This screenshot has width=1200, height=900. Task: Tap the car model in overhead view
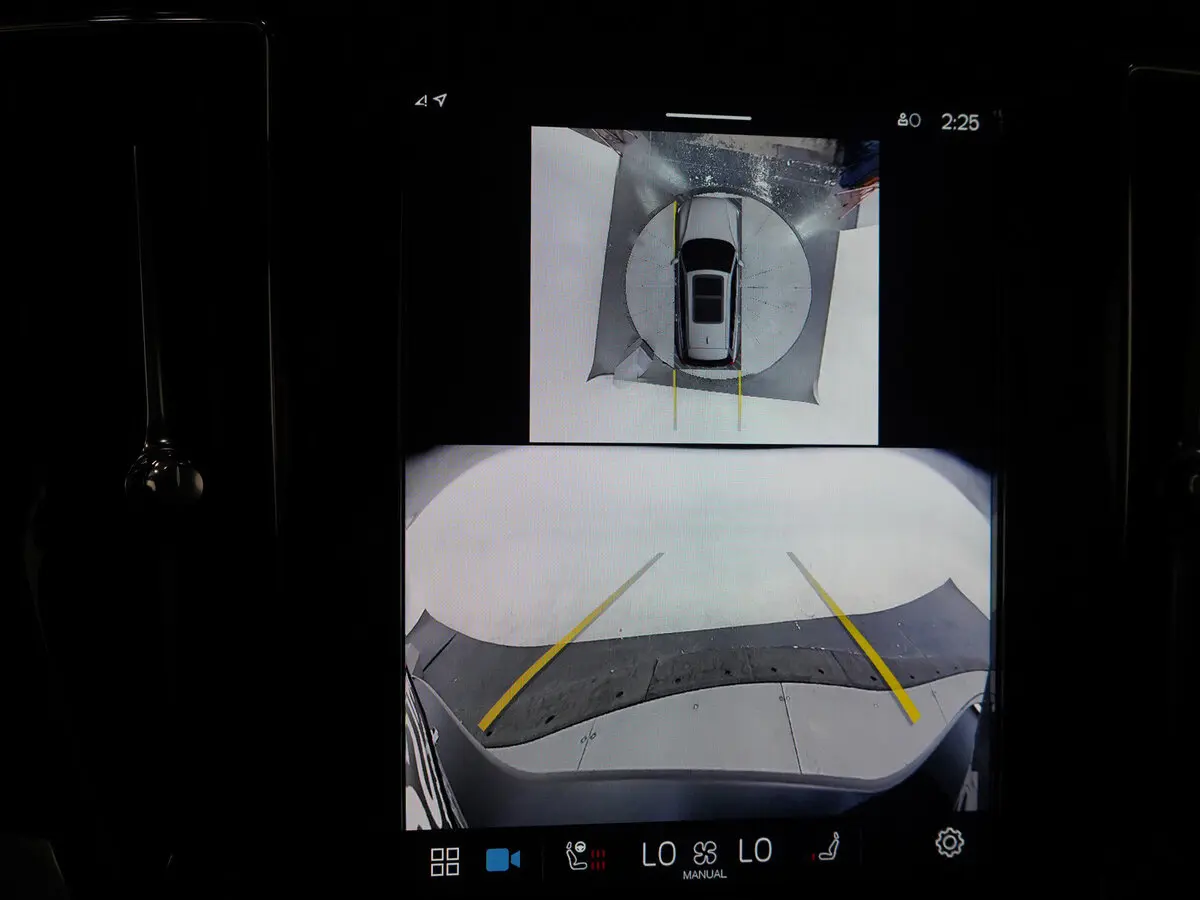(x=707, y=280)
